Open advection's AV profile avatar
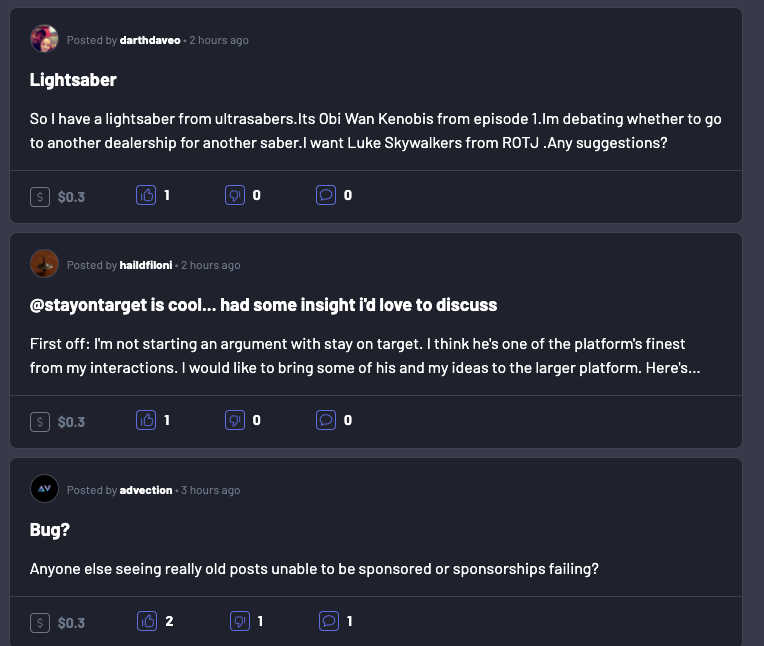This screenshot has width=764, height=646. point(44,489)
